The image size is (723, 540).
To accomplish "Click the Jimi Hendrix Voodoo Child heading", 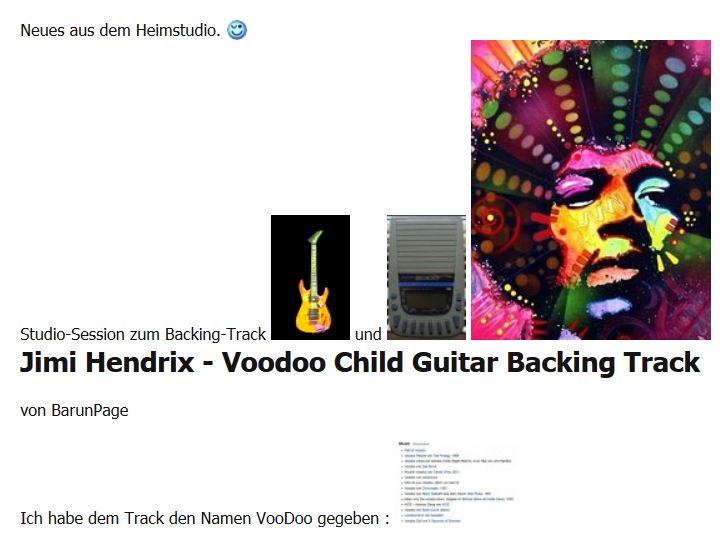I will click(360, 362).
